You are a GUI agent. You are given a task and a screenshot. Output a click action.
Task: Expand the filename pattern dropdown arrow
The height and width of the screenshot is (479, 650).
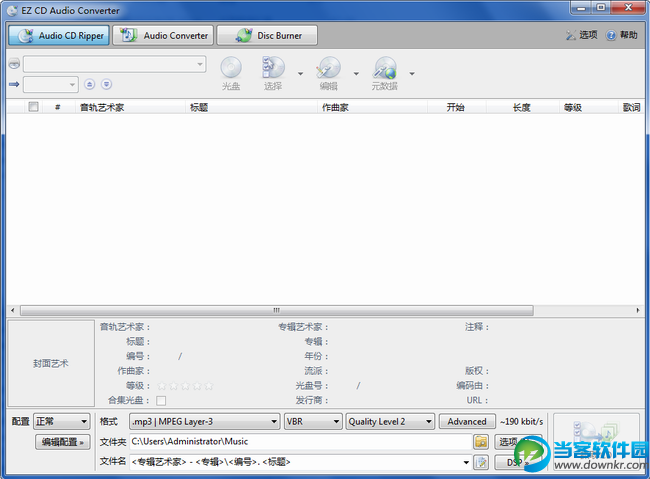[x=466, y=462]
